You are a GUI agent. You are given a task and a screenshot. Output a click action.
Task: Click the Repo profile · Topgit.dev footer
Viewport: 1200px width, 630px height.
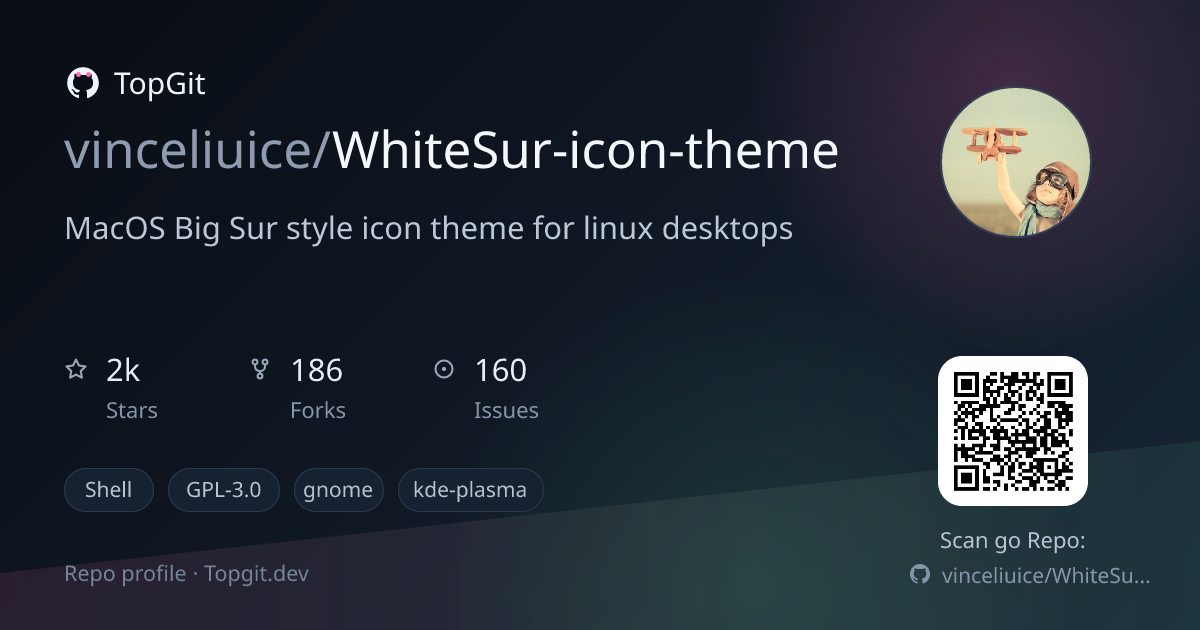pyautogui.click(x=186, y=574)
